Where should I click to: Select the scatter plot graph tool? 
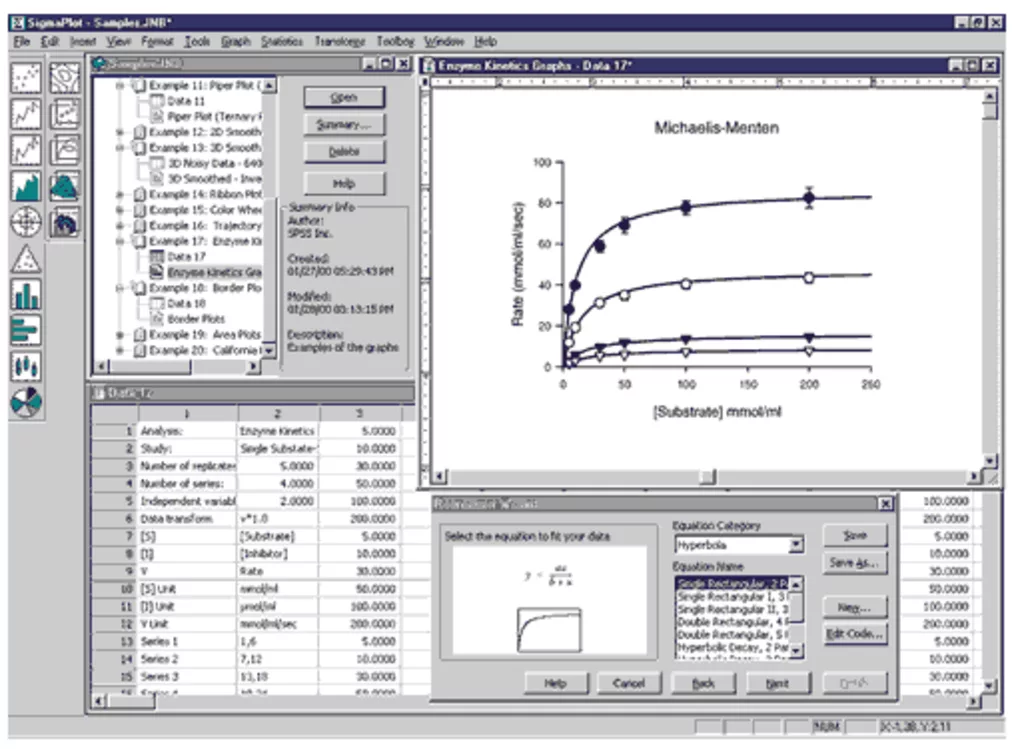point(25,79)
